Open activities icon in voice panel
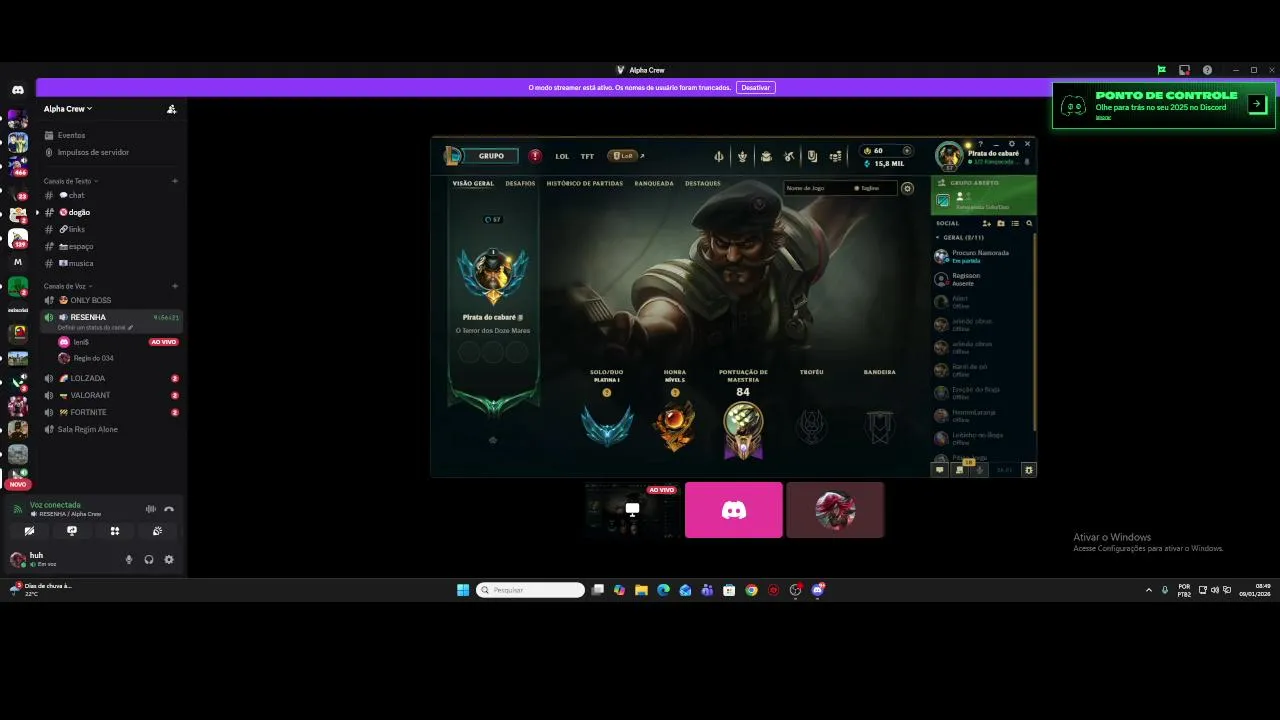 click(115, 531)
